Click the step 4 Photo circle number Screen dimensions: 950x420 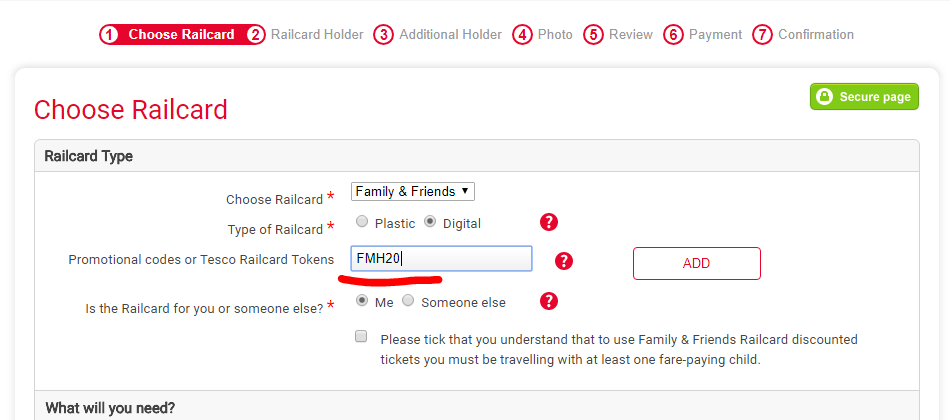(522, 35)
